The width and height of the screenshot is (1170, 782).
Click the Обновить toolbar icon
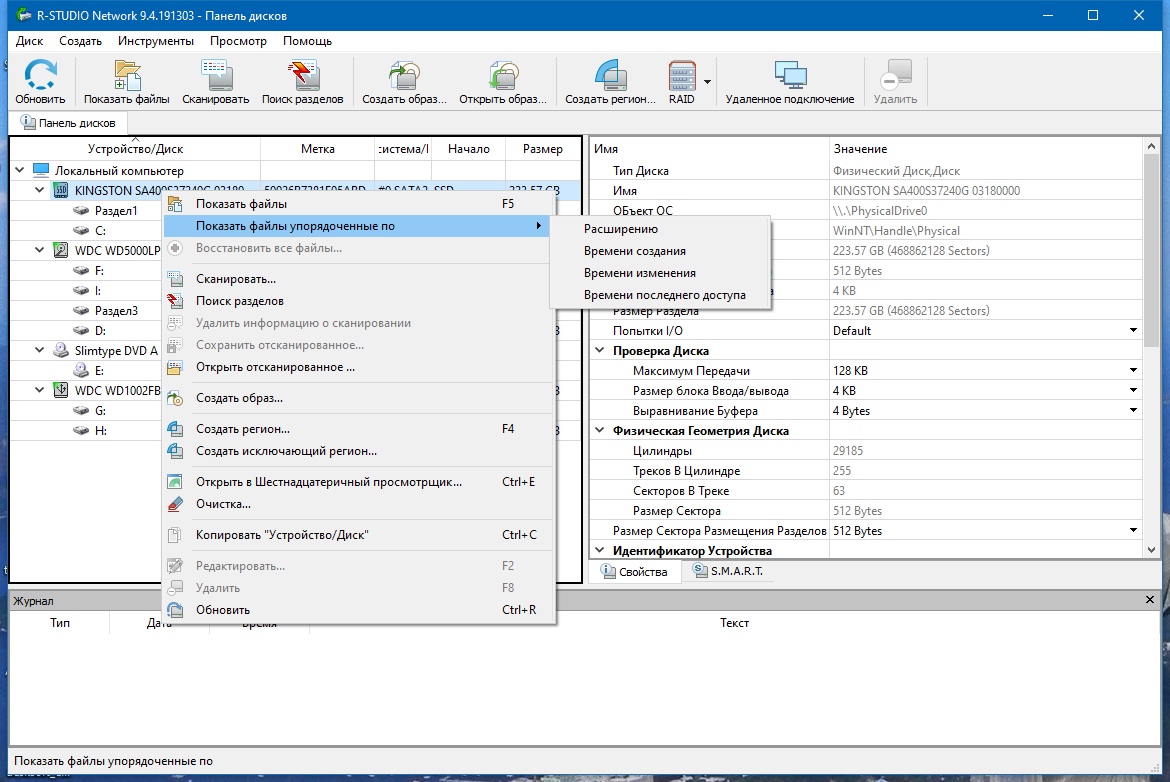(40, 82)
